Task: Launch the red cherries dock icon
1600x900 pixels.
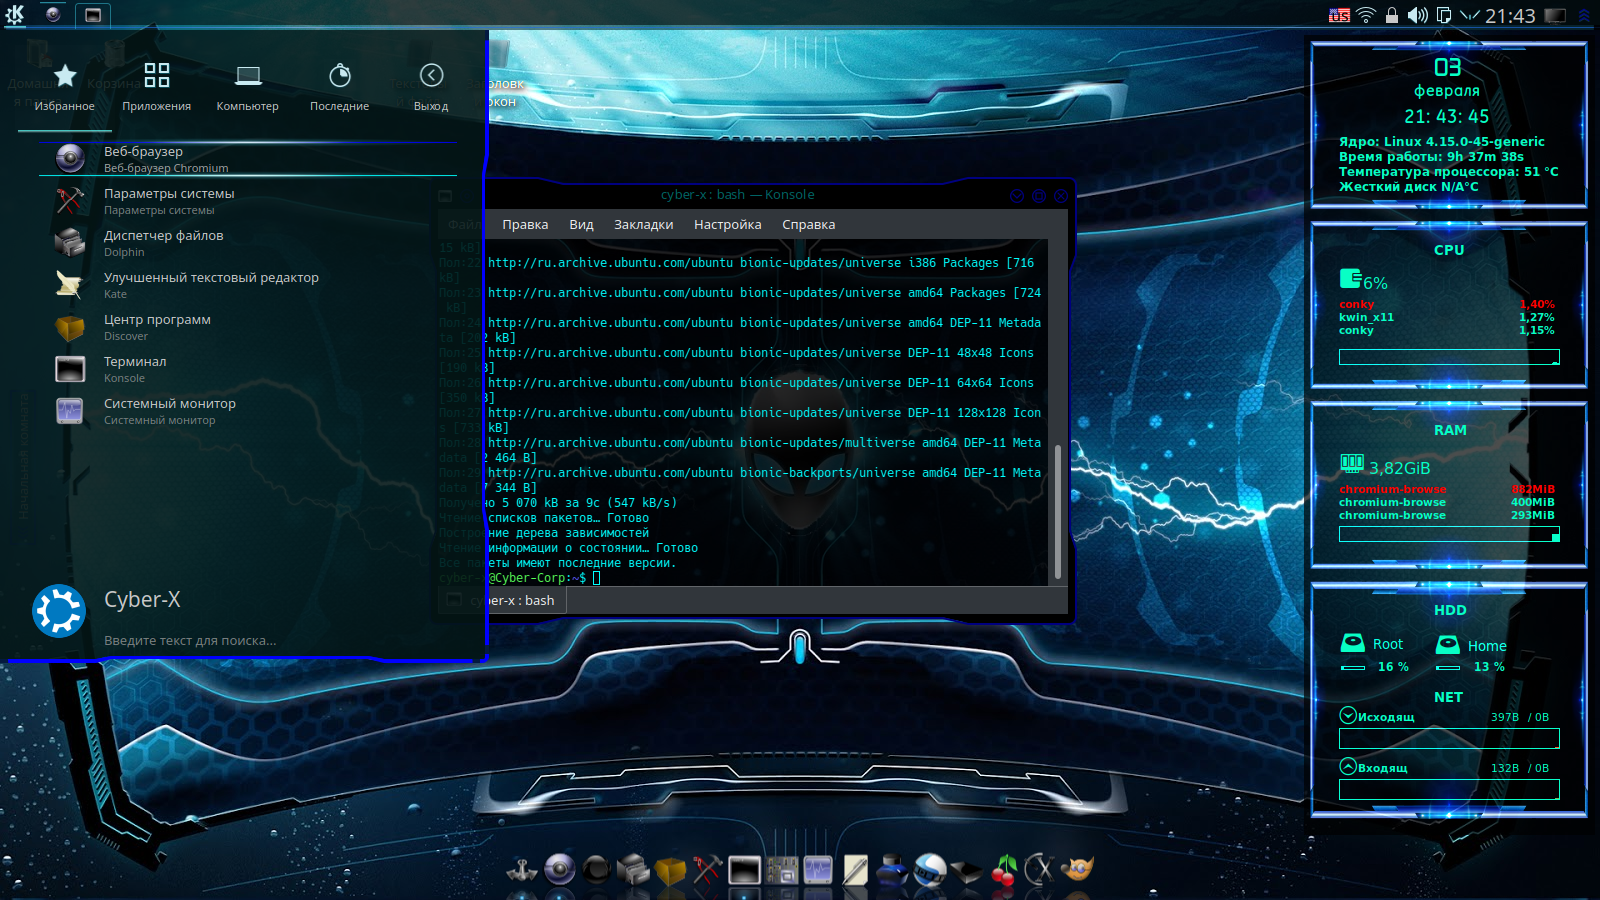Action: pyautogui.click(x=1003, y=870)
